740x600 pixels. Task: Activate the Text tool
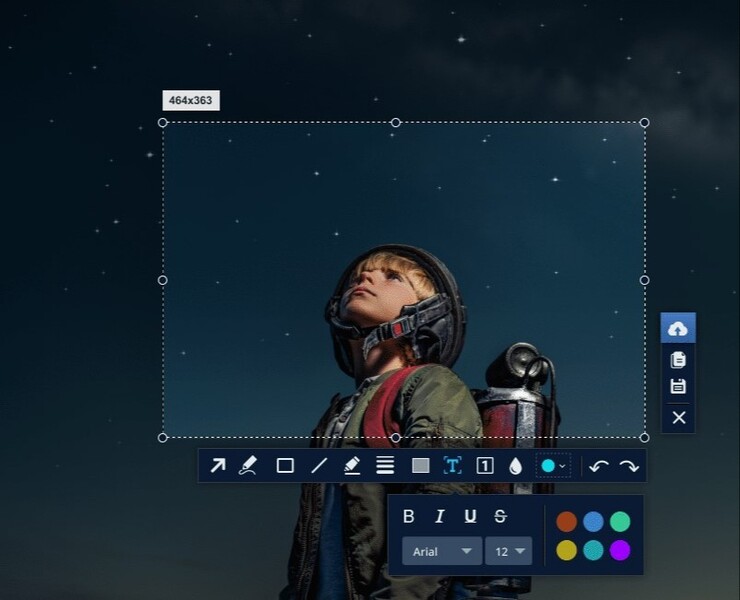[x=452, y=466]
